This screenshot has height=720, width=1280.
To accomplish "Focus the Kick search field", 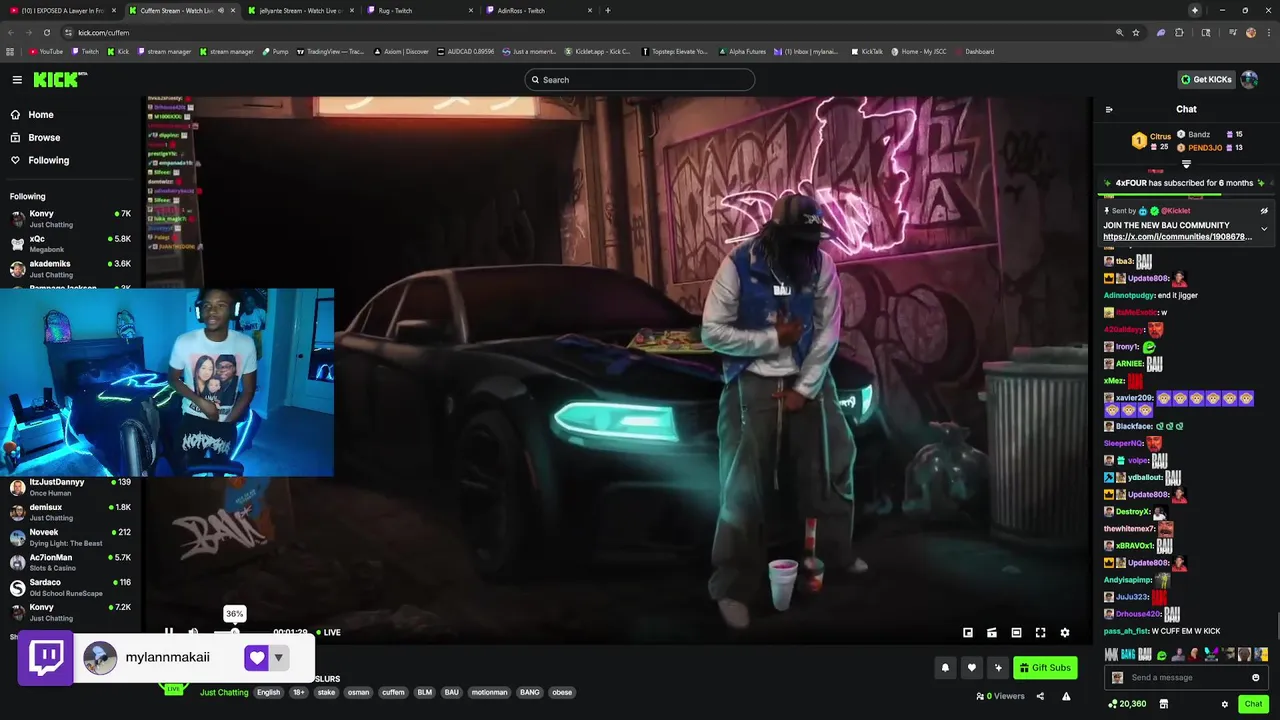I will pos(640,80).
